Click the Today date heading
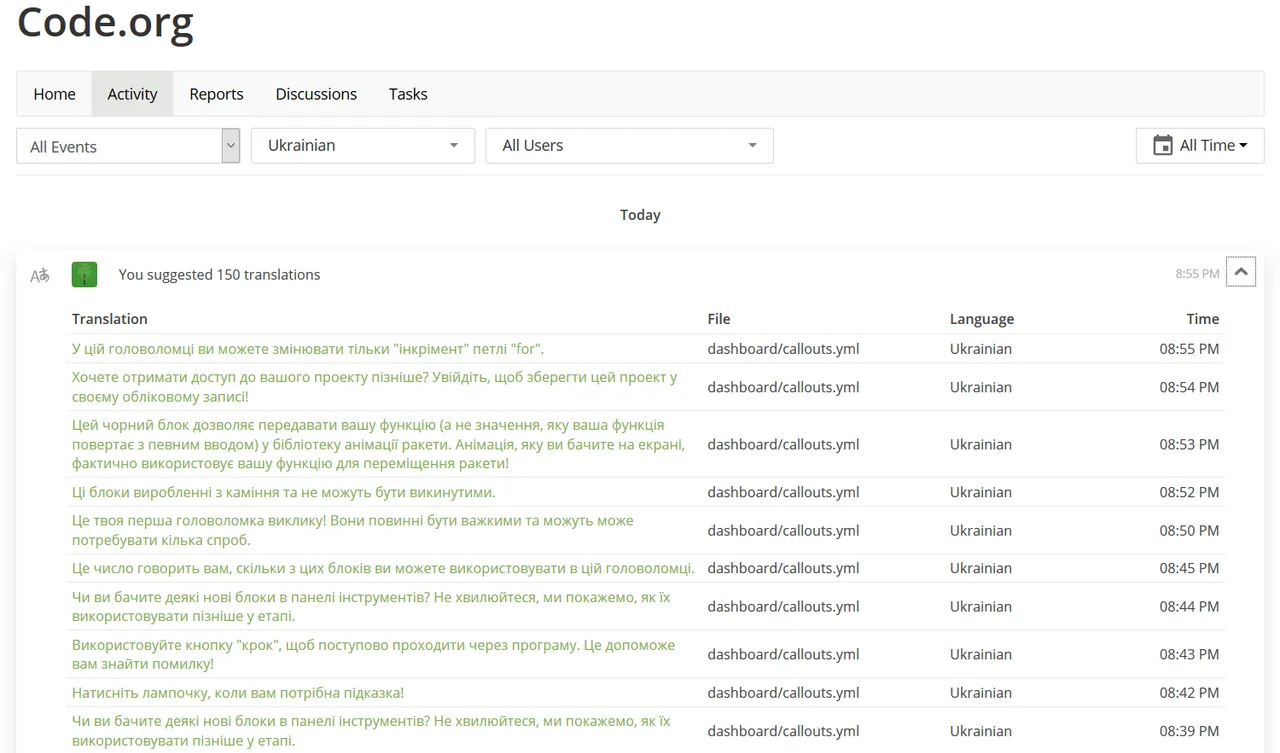This screenshot has width=1280, height=753. [640, 215]
